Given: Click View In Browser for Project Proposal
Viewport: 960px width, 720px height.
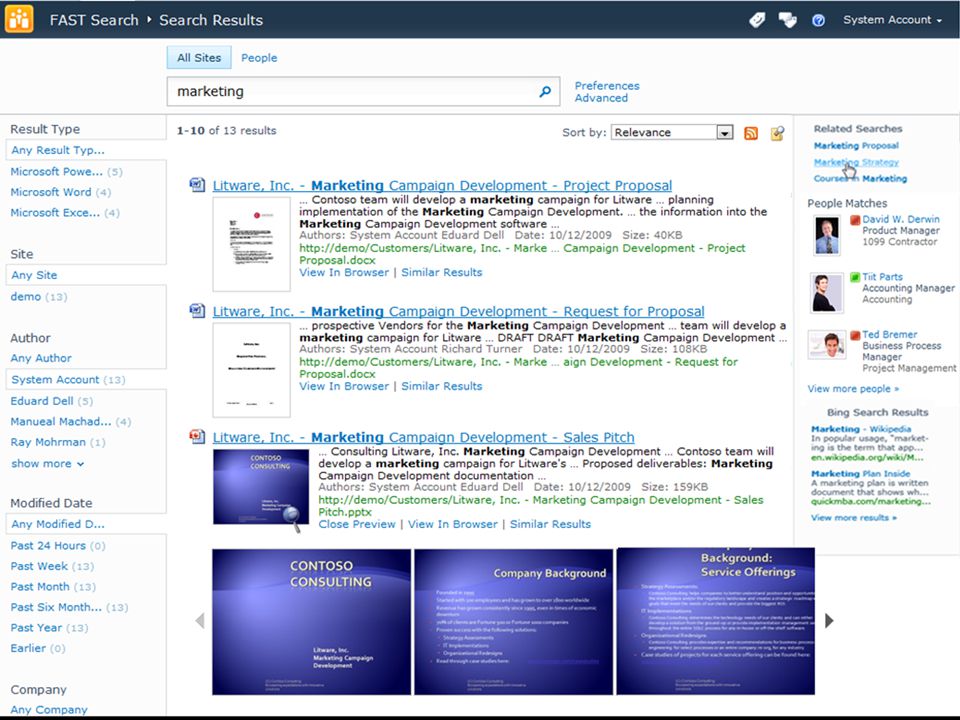Looking at the screenshot, I should pos(344,272).
